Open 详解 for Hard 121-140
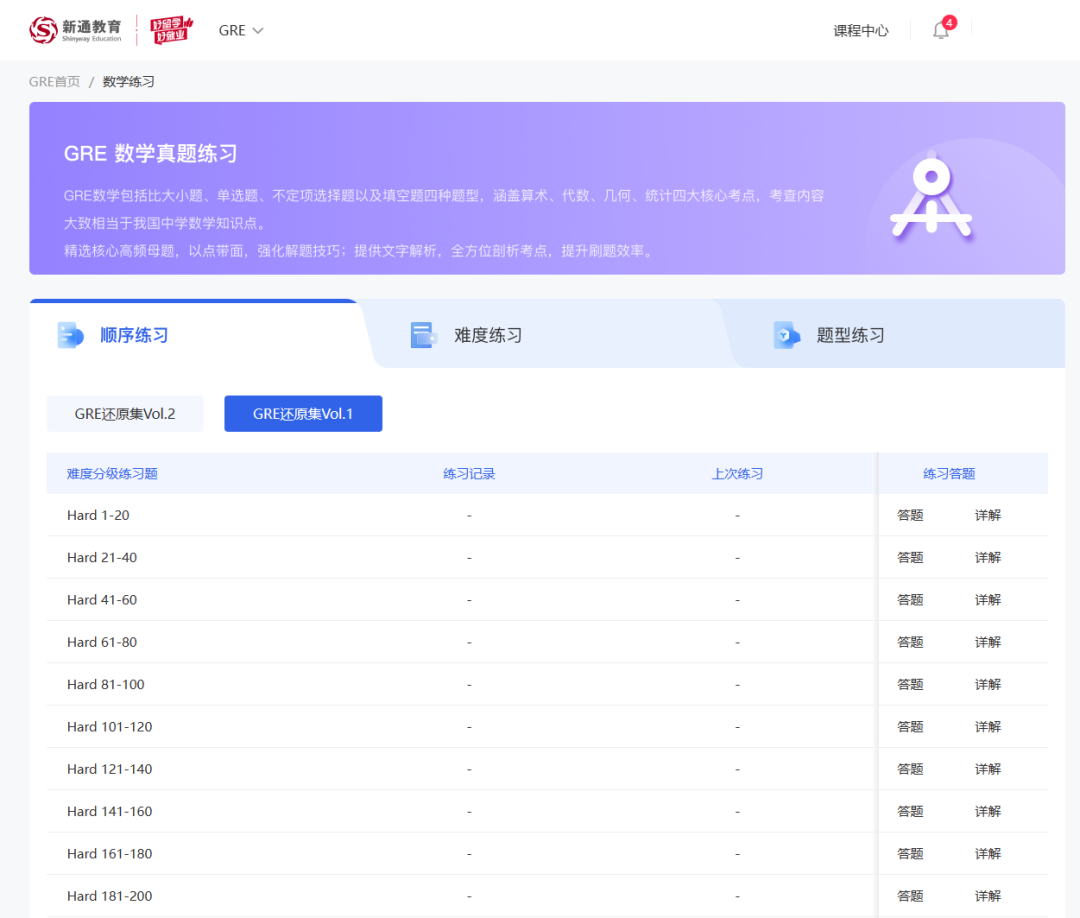This screenshot has width=1080, height=918. click(x=988, y=769)
